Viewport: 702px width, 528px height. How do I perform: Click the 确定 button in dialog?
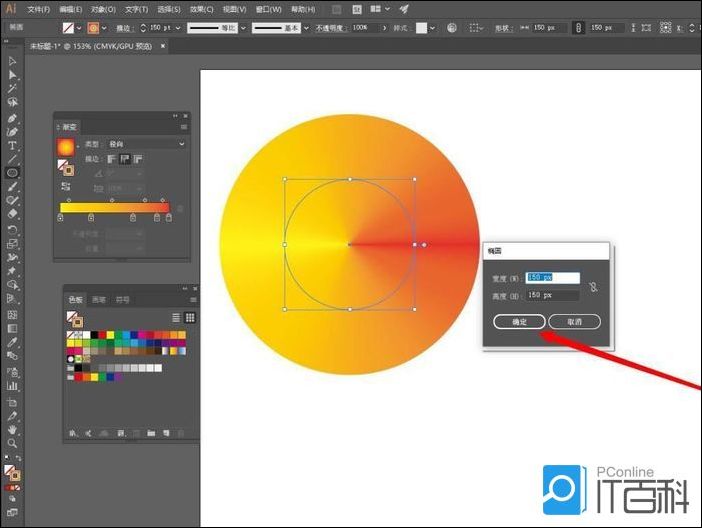519,321
